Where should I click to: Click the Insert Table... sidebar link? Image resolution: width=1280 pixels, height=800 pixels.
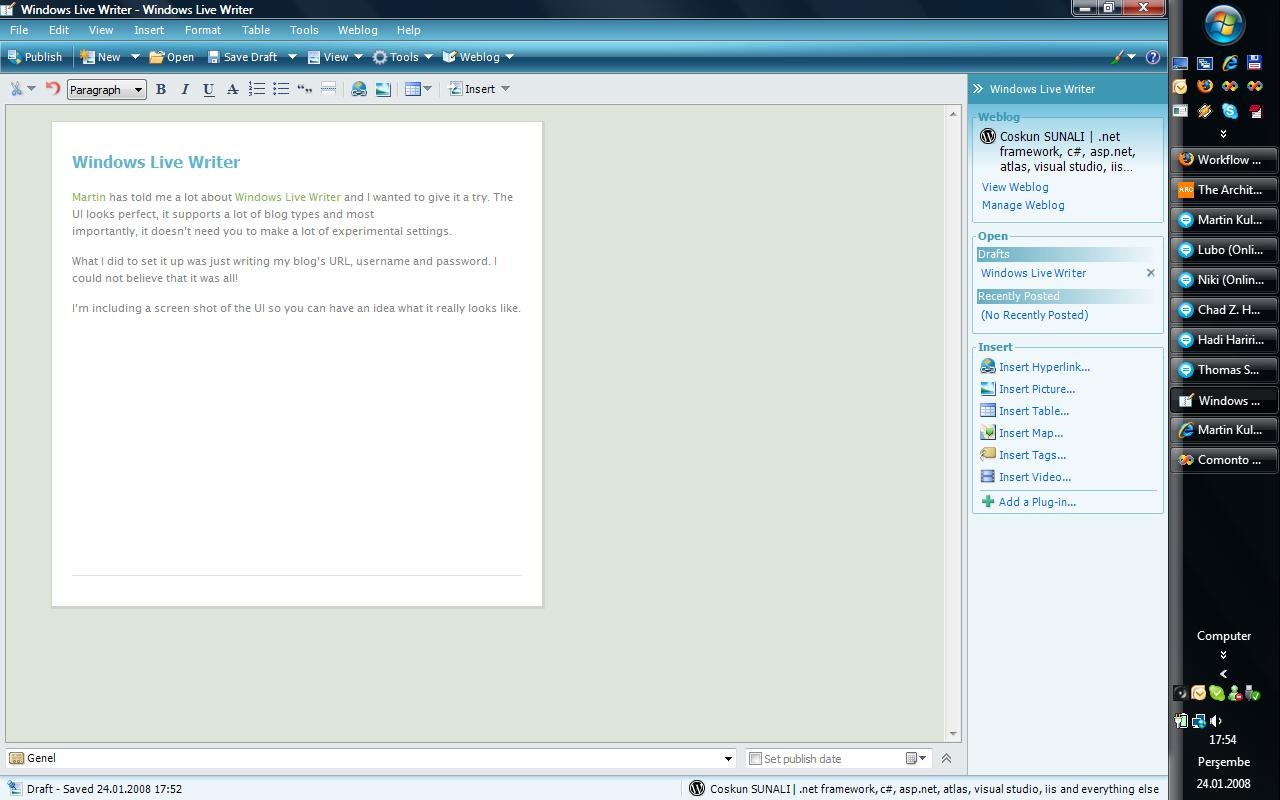pos(1034,411)
